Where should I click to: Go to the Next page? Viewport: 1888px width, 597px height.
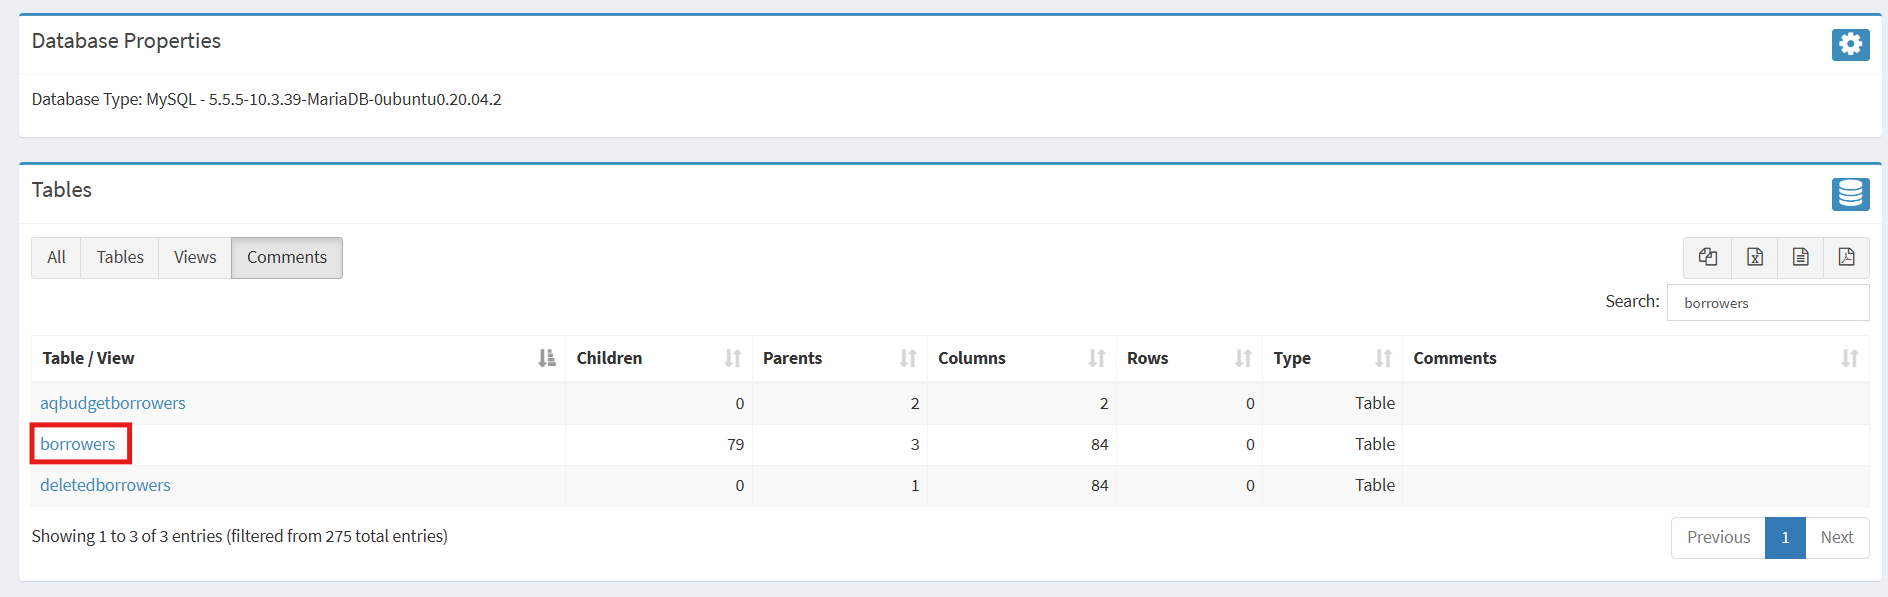(1836, 537)
